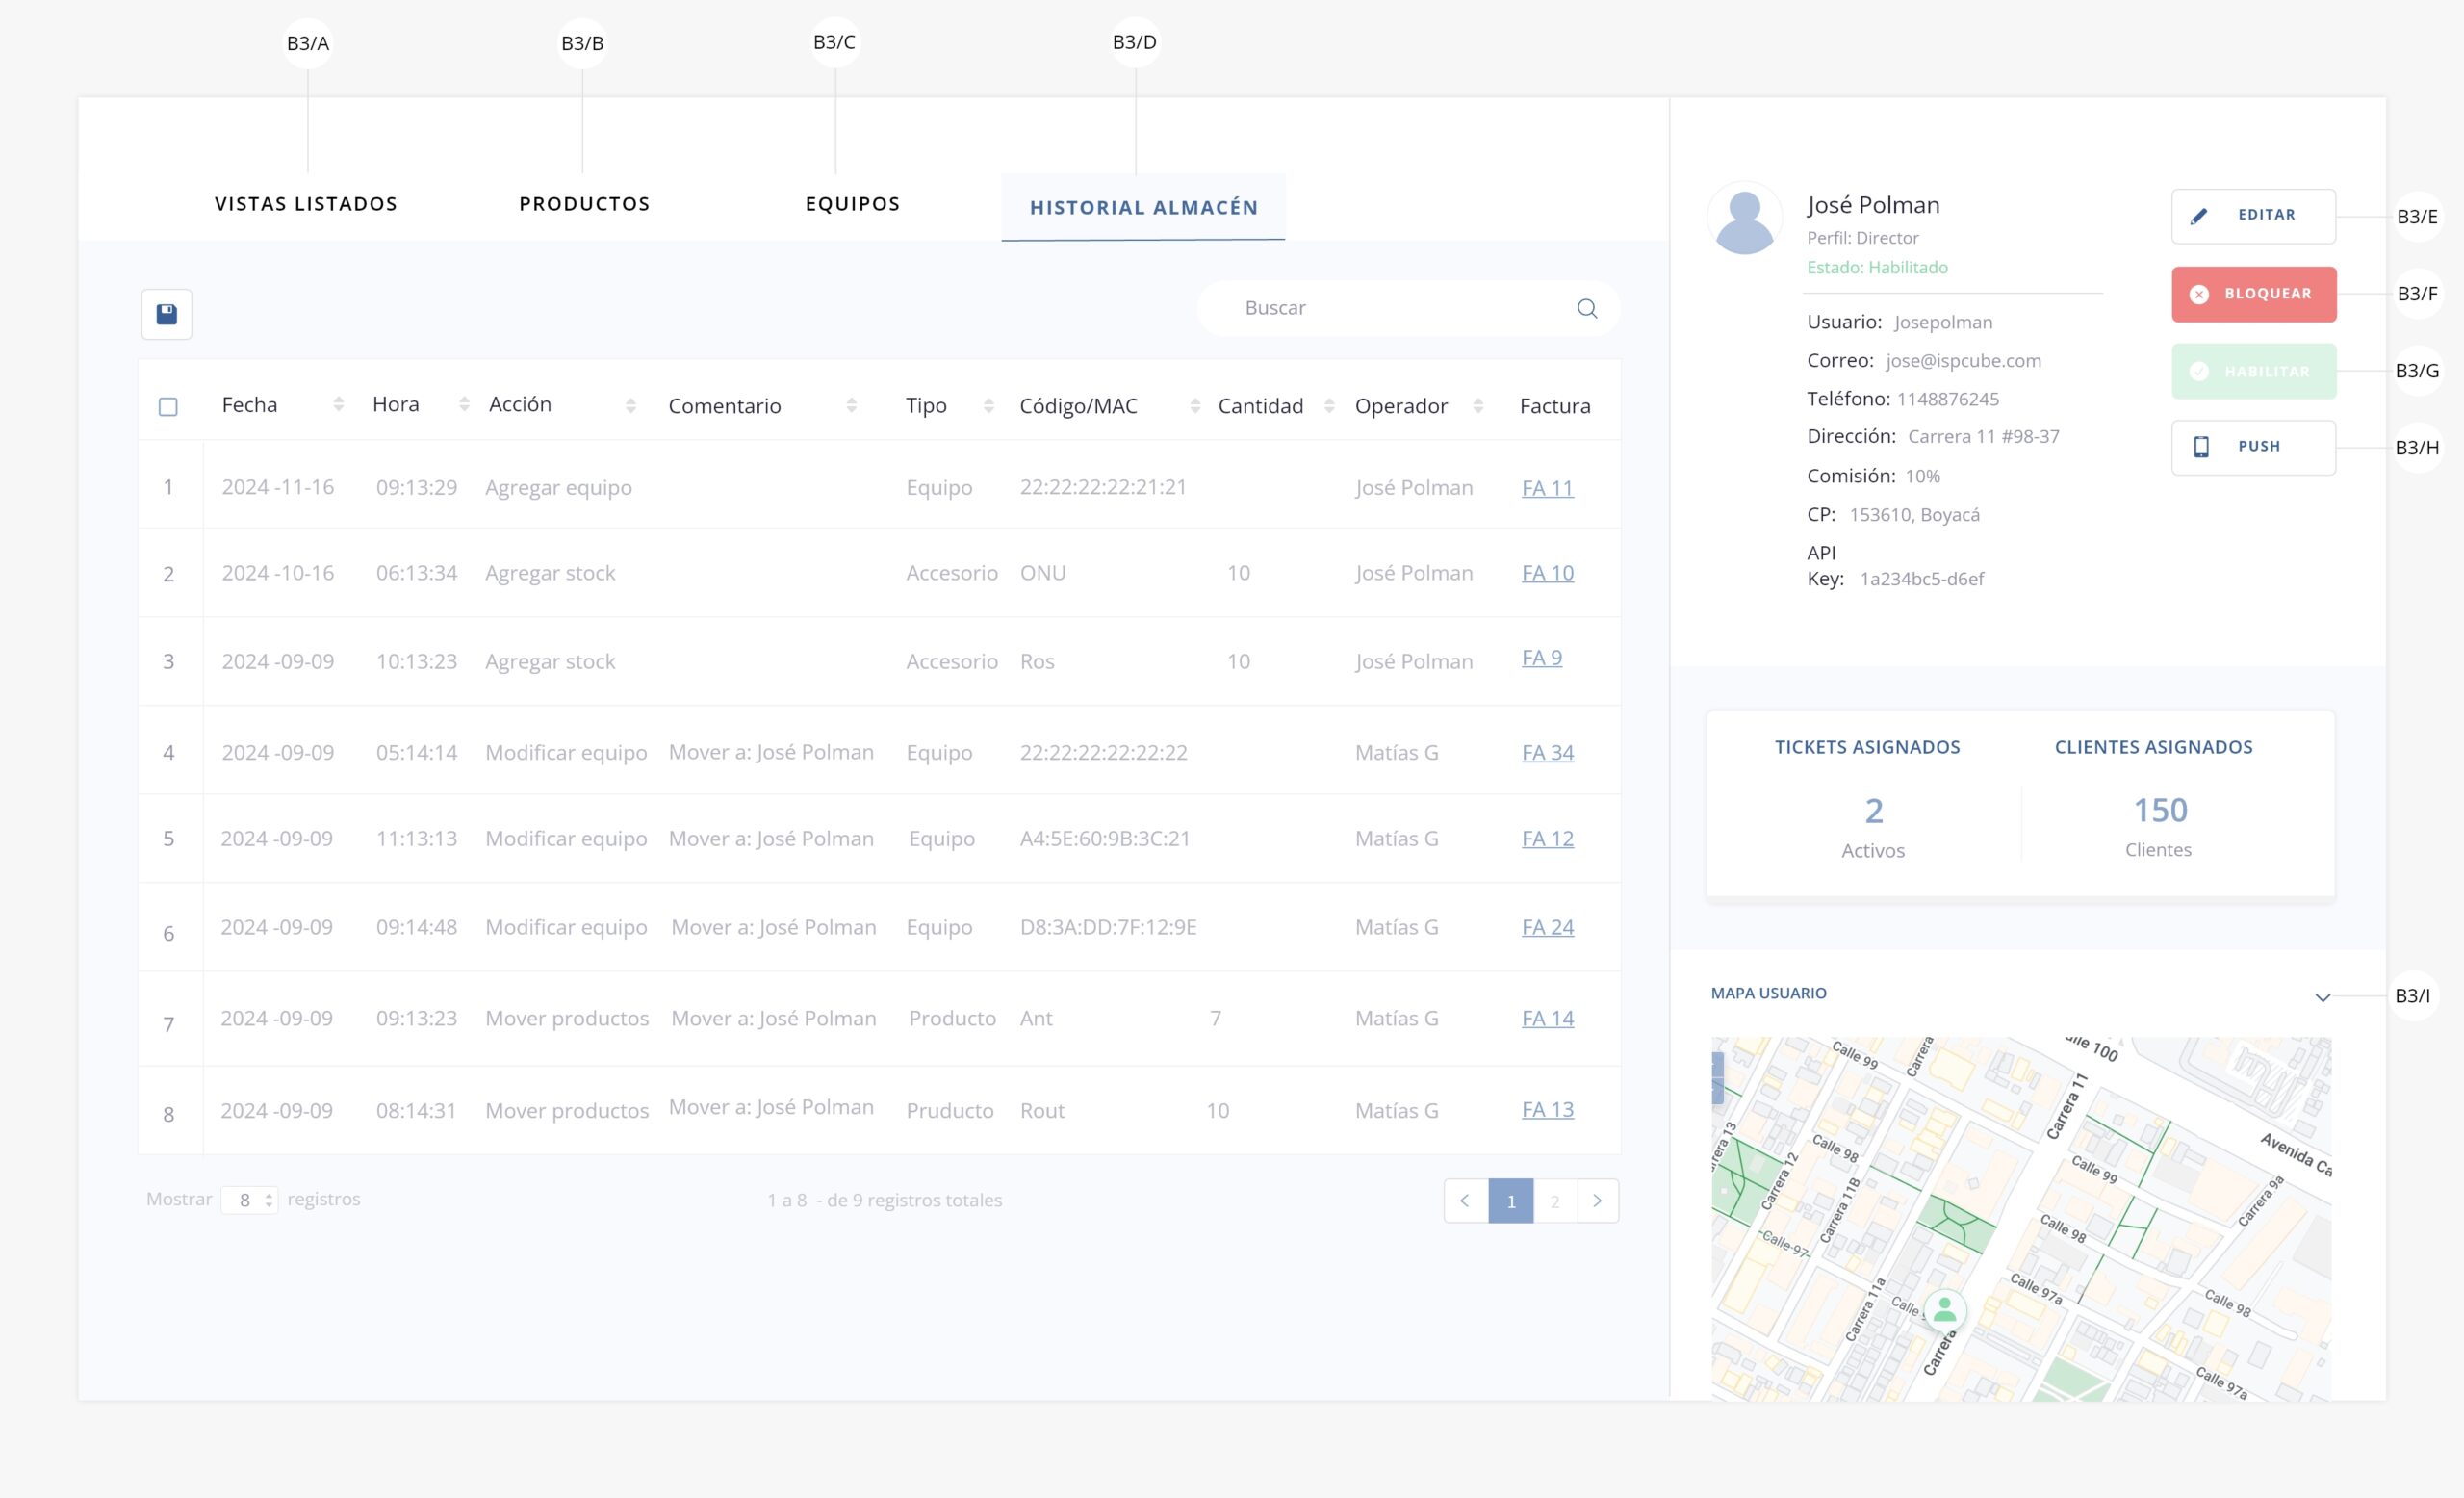This screenshot has height=1498, width=2464.
Task: Open invoice link FA 11
Action: [1546, 488]
